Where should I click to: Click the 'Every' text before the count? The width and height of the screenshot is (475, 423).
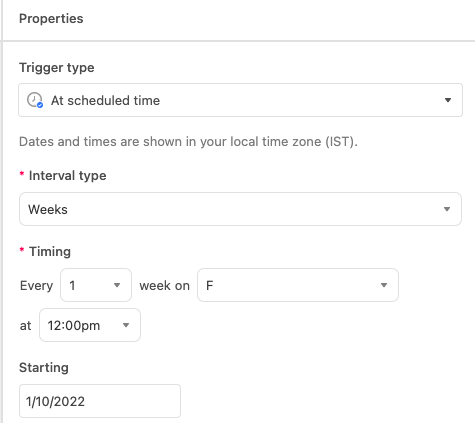(x=36, y=286)
